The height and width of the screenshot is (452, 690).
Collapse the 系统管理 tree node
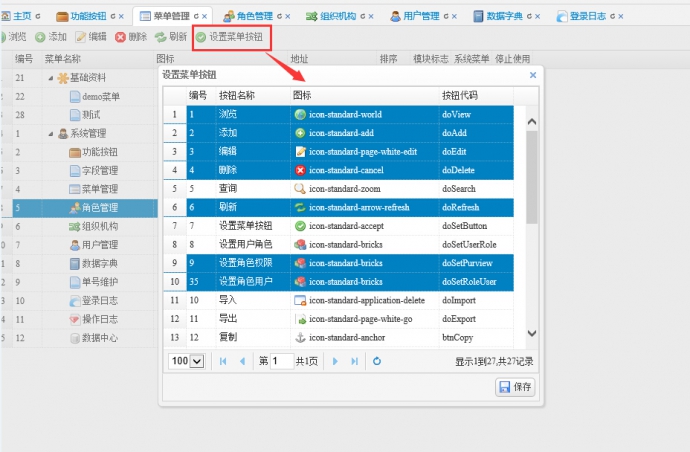pyautogui.click(x=51, y=134)
